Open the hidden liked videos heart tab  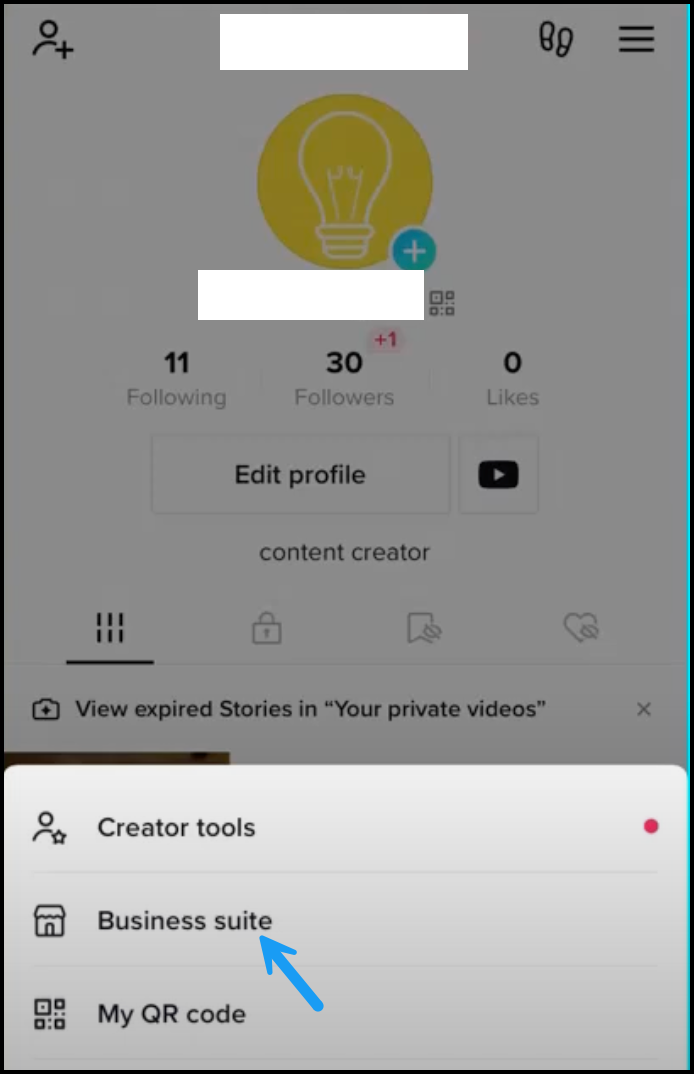coord(581,627)
